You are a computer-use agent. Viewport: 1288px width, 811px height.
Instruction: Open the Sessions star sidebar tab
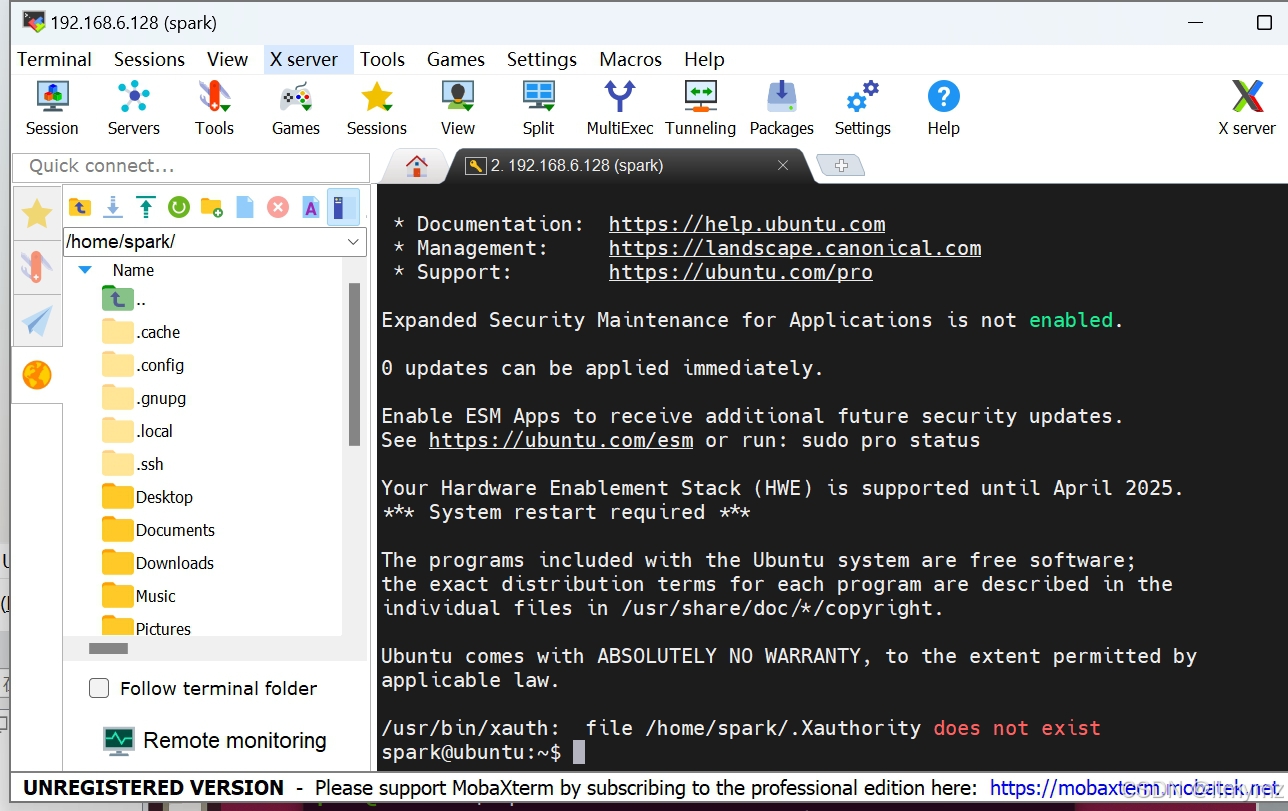[37, 213]
